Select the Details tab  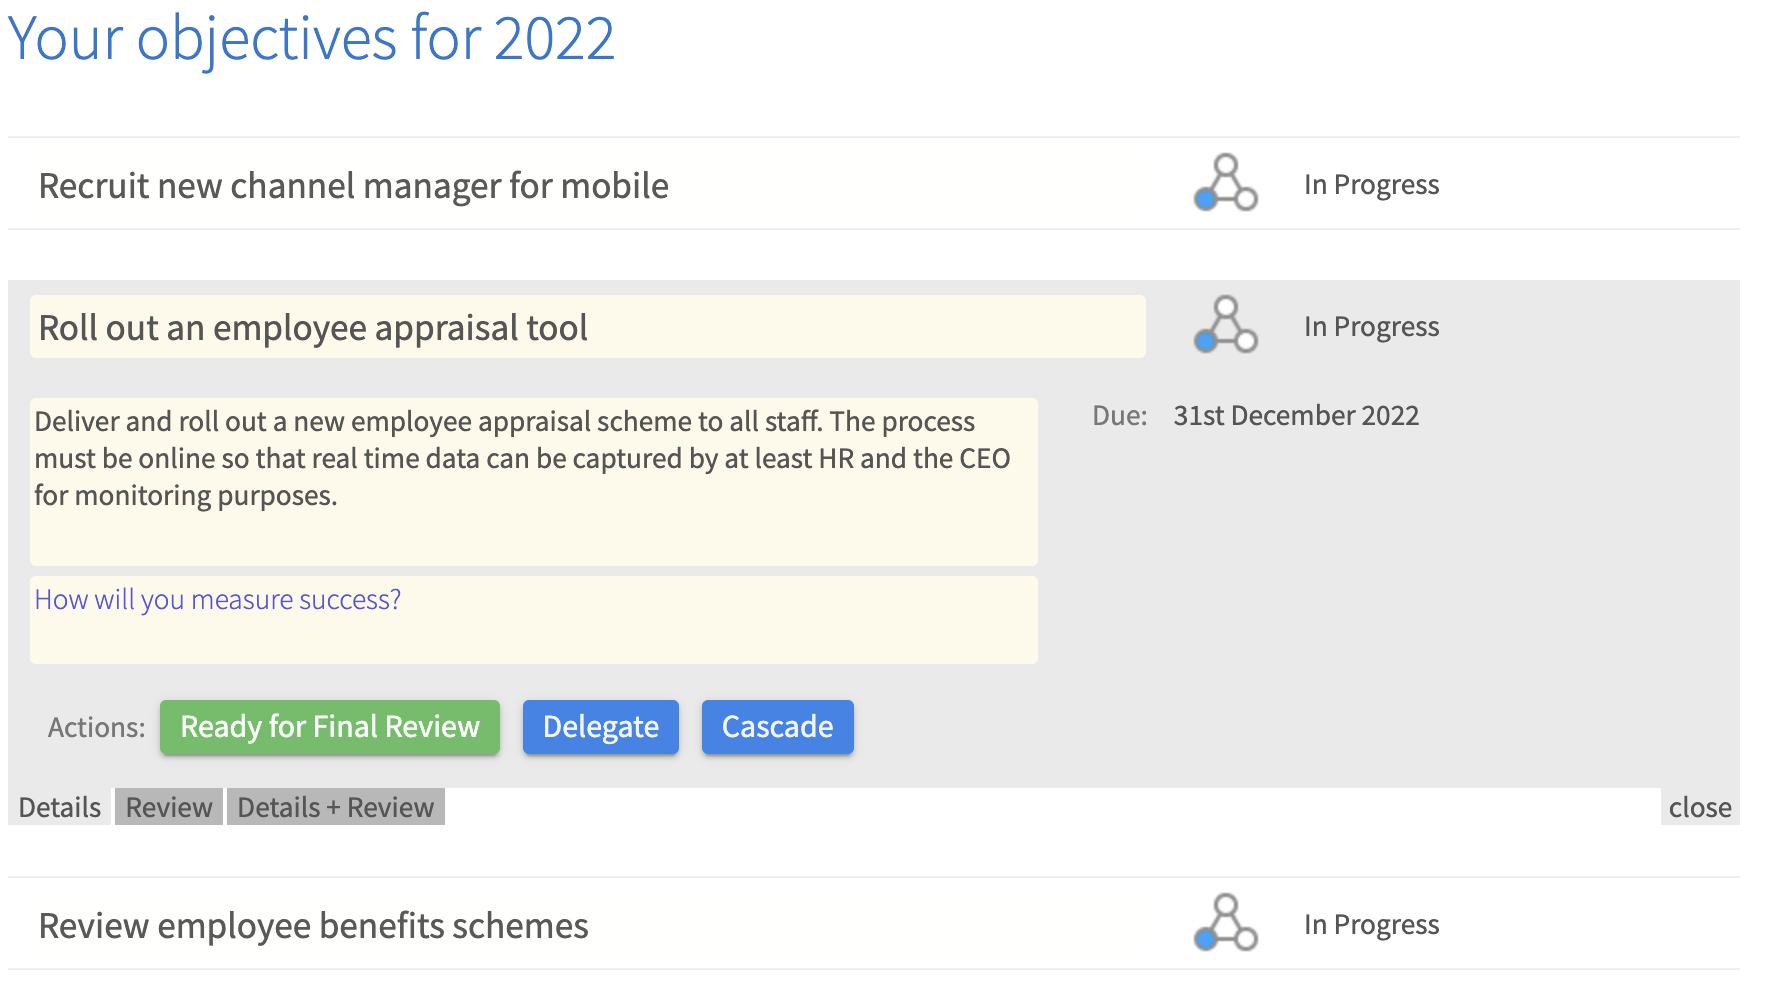coord(60,806)
